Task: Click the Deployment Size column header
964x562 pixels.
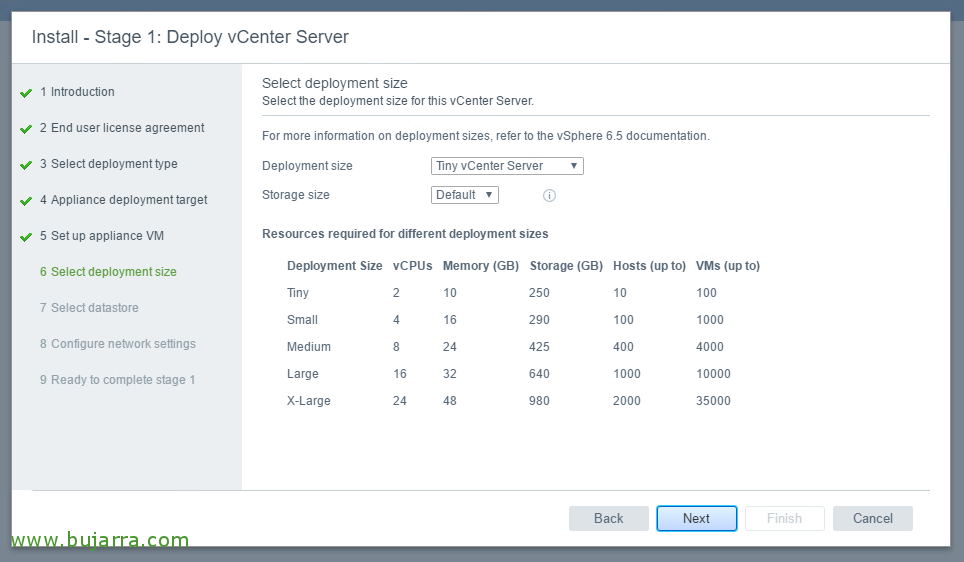Action: pyautogui.click(x=334, y=266)
